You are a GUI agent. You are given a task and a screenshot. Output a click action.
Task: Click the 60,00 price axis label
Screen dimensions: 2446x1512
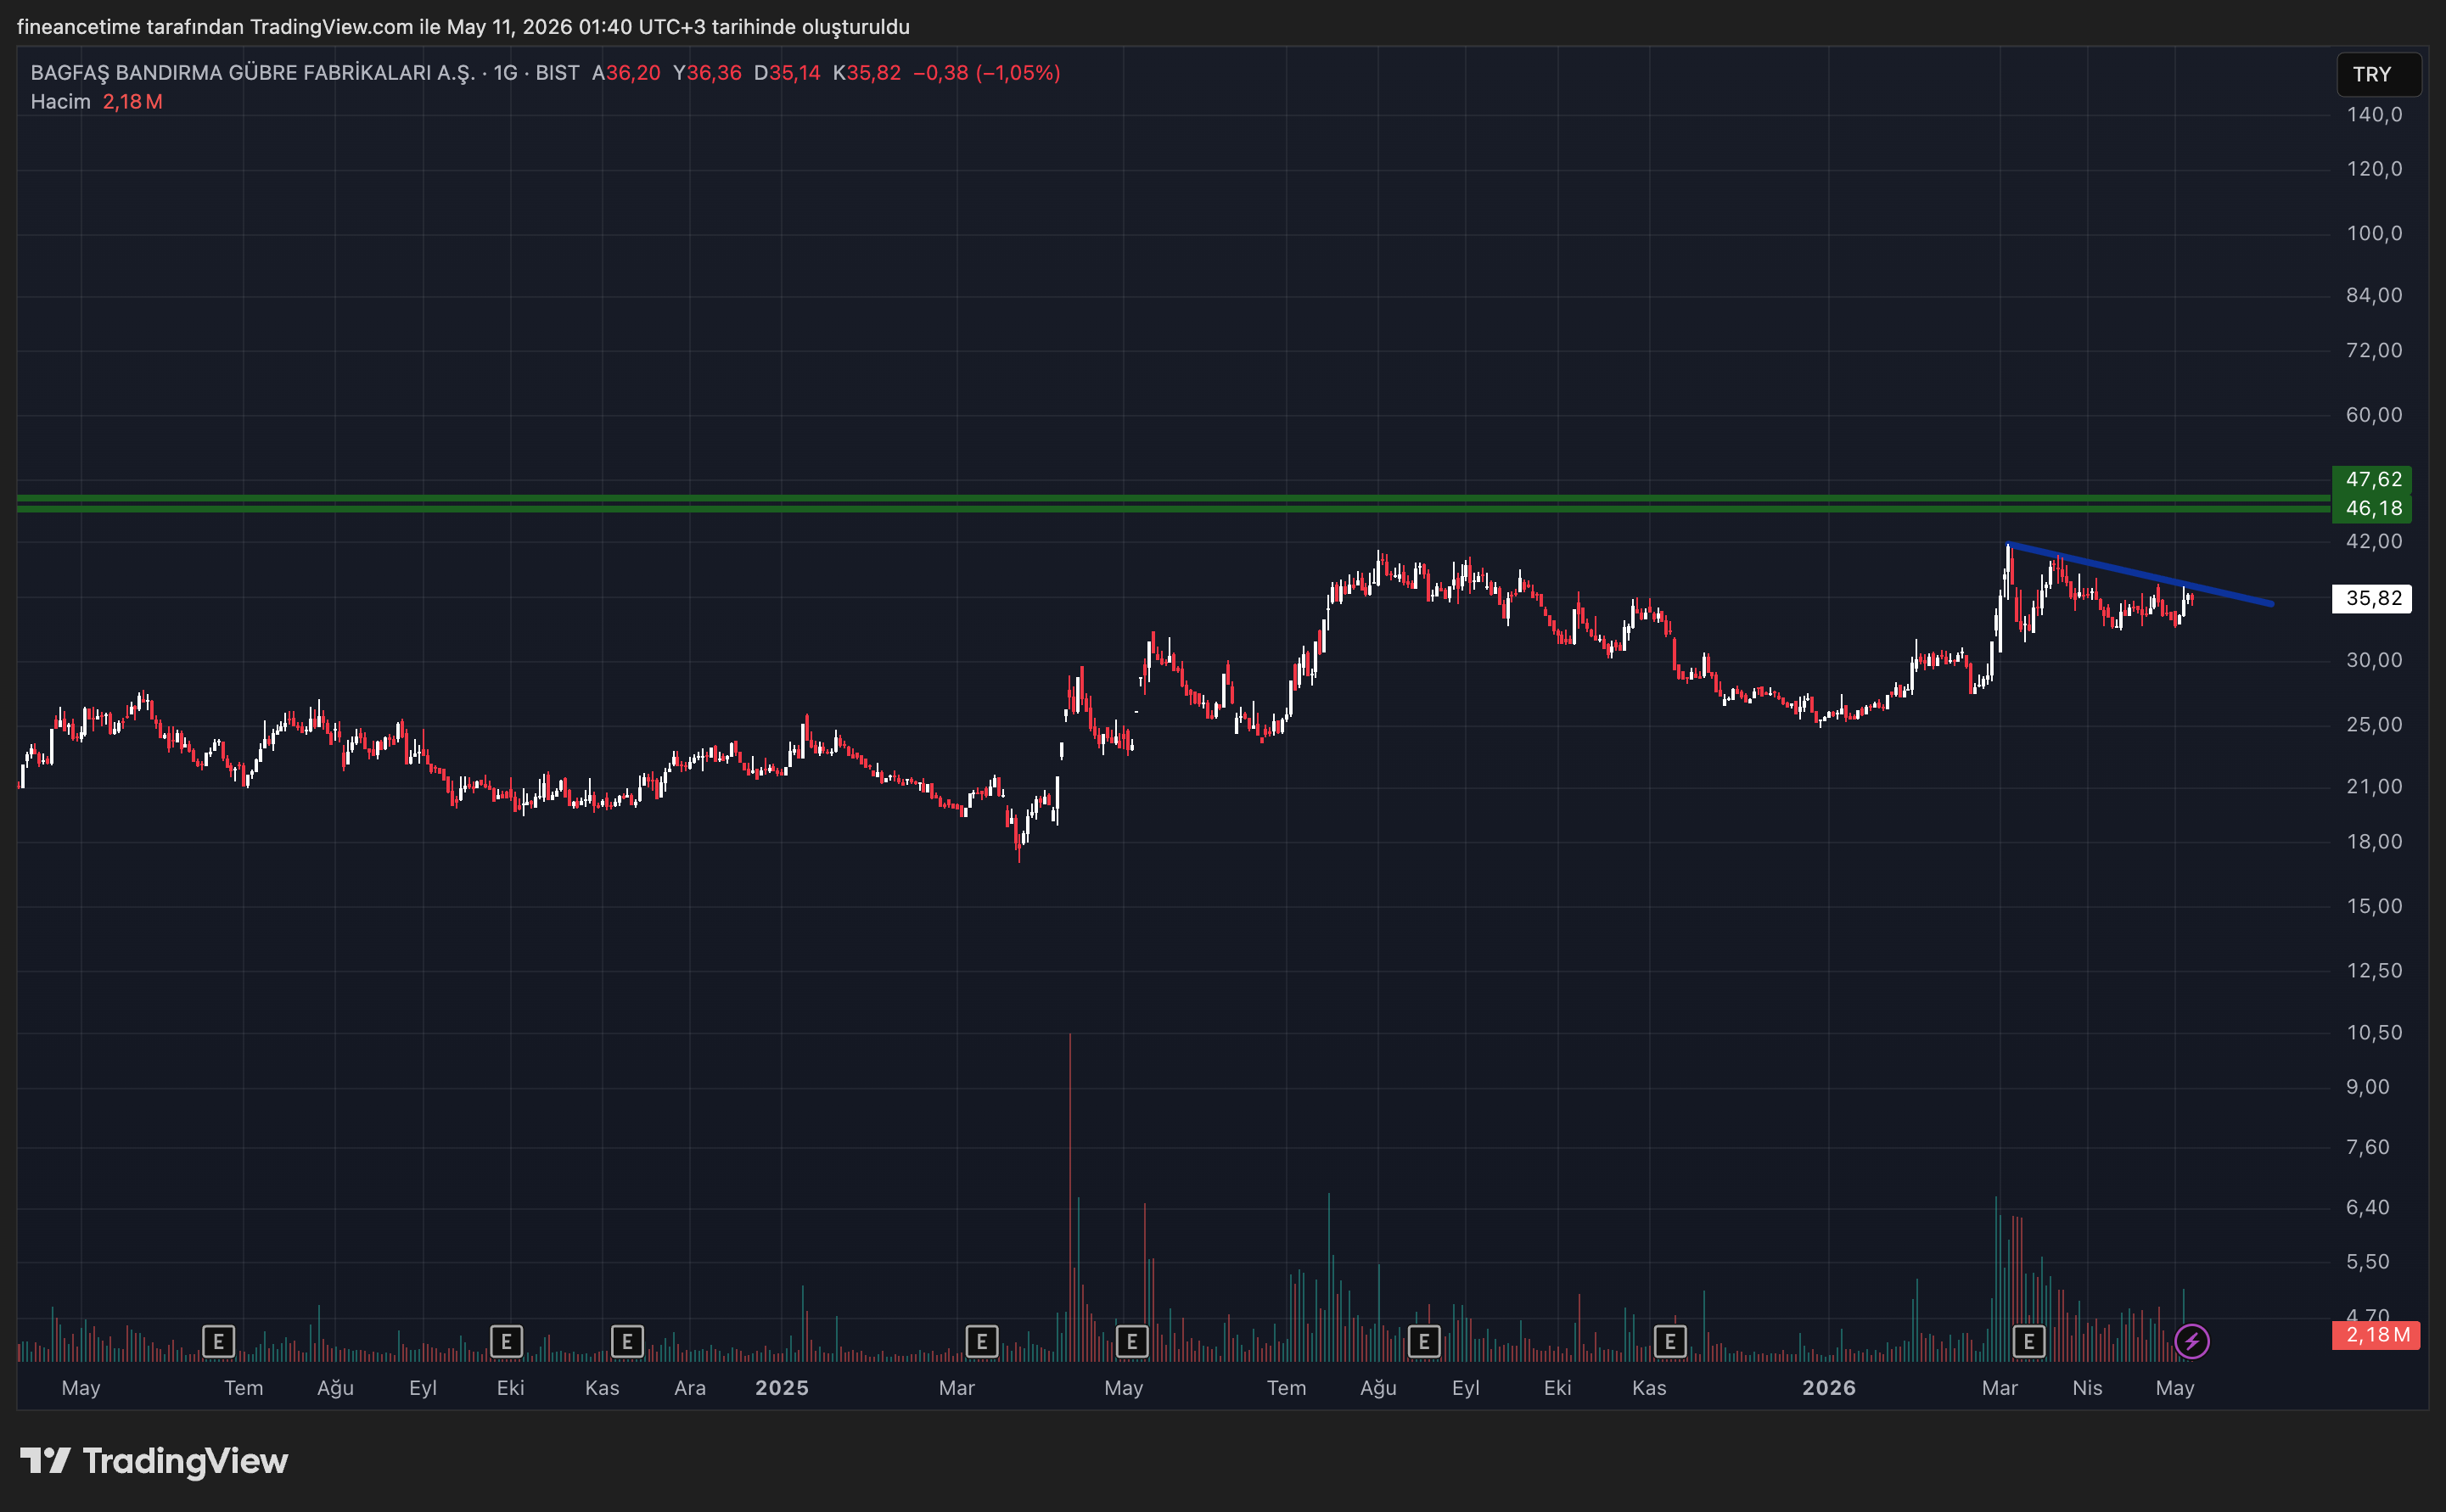point(2374,415)
